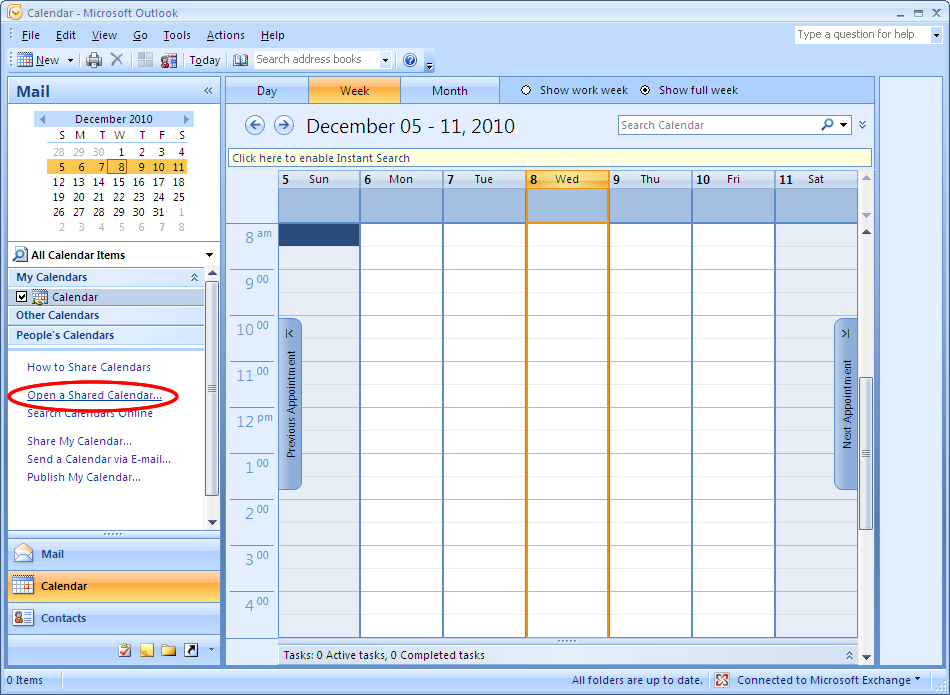The height and width of the screenshot is (695, 950).
Task: Expand the query builder double chevron
Action: tap(863, 125)
